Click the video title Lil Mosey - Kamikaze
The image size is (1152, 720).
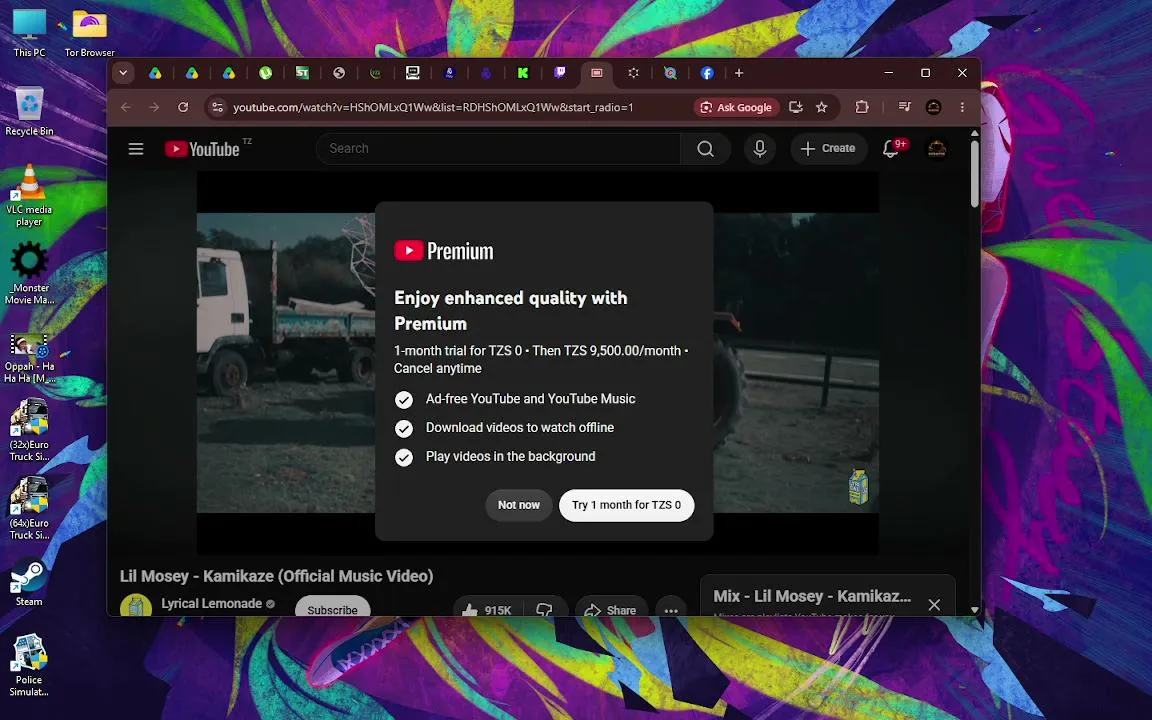(x=276, y=576)
